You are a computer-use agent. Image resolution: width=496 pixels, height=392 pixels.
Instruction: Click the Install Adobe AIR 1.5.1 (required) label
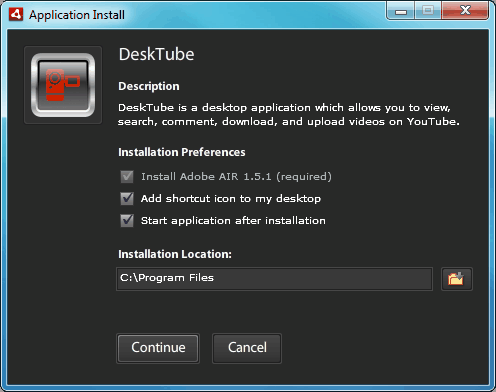(236, 177)
